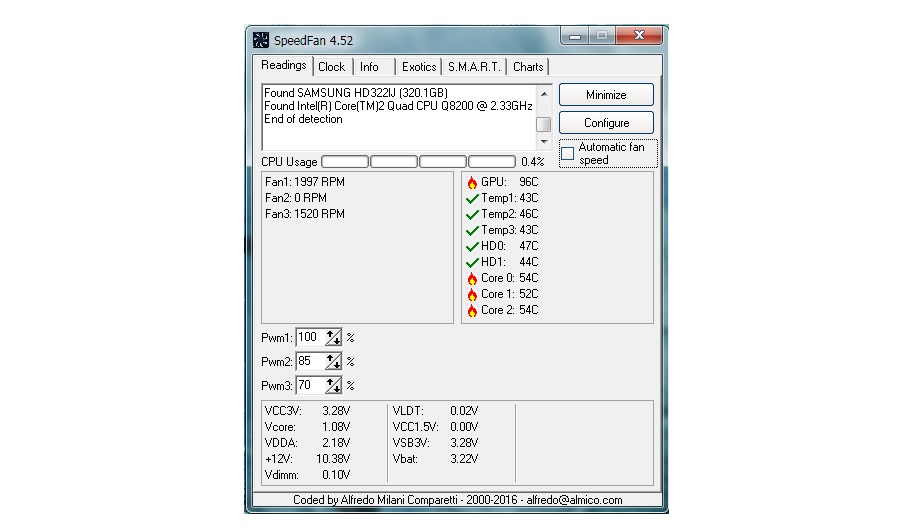Minimize SpeedFan using title bar button
Screen dimensions: 911x532
pyautogui.click(x=575, y=35)
